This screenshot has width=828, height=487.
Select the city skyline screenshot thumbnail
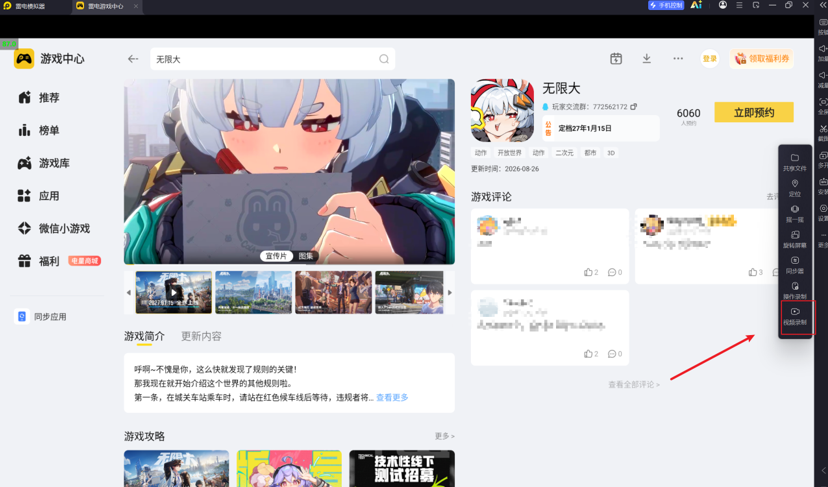253,292
